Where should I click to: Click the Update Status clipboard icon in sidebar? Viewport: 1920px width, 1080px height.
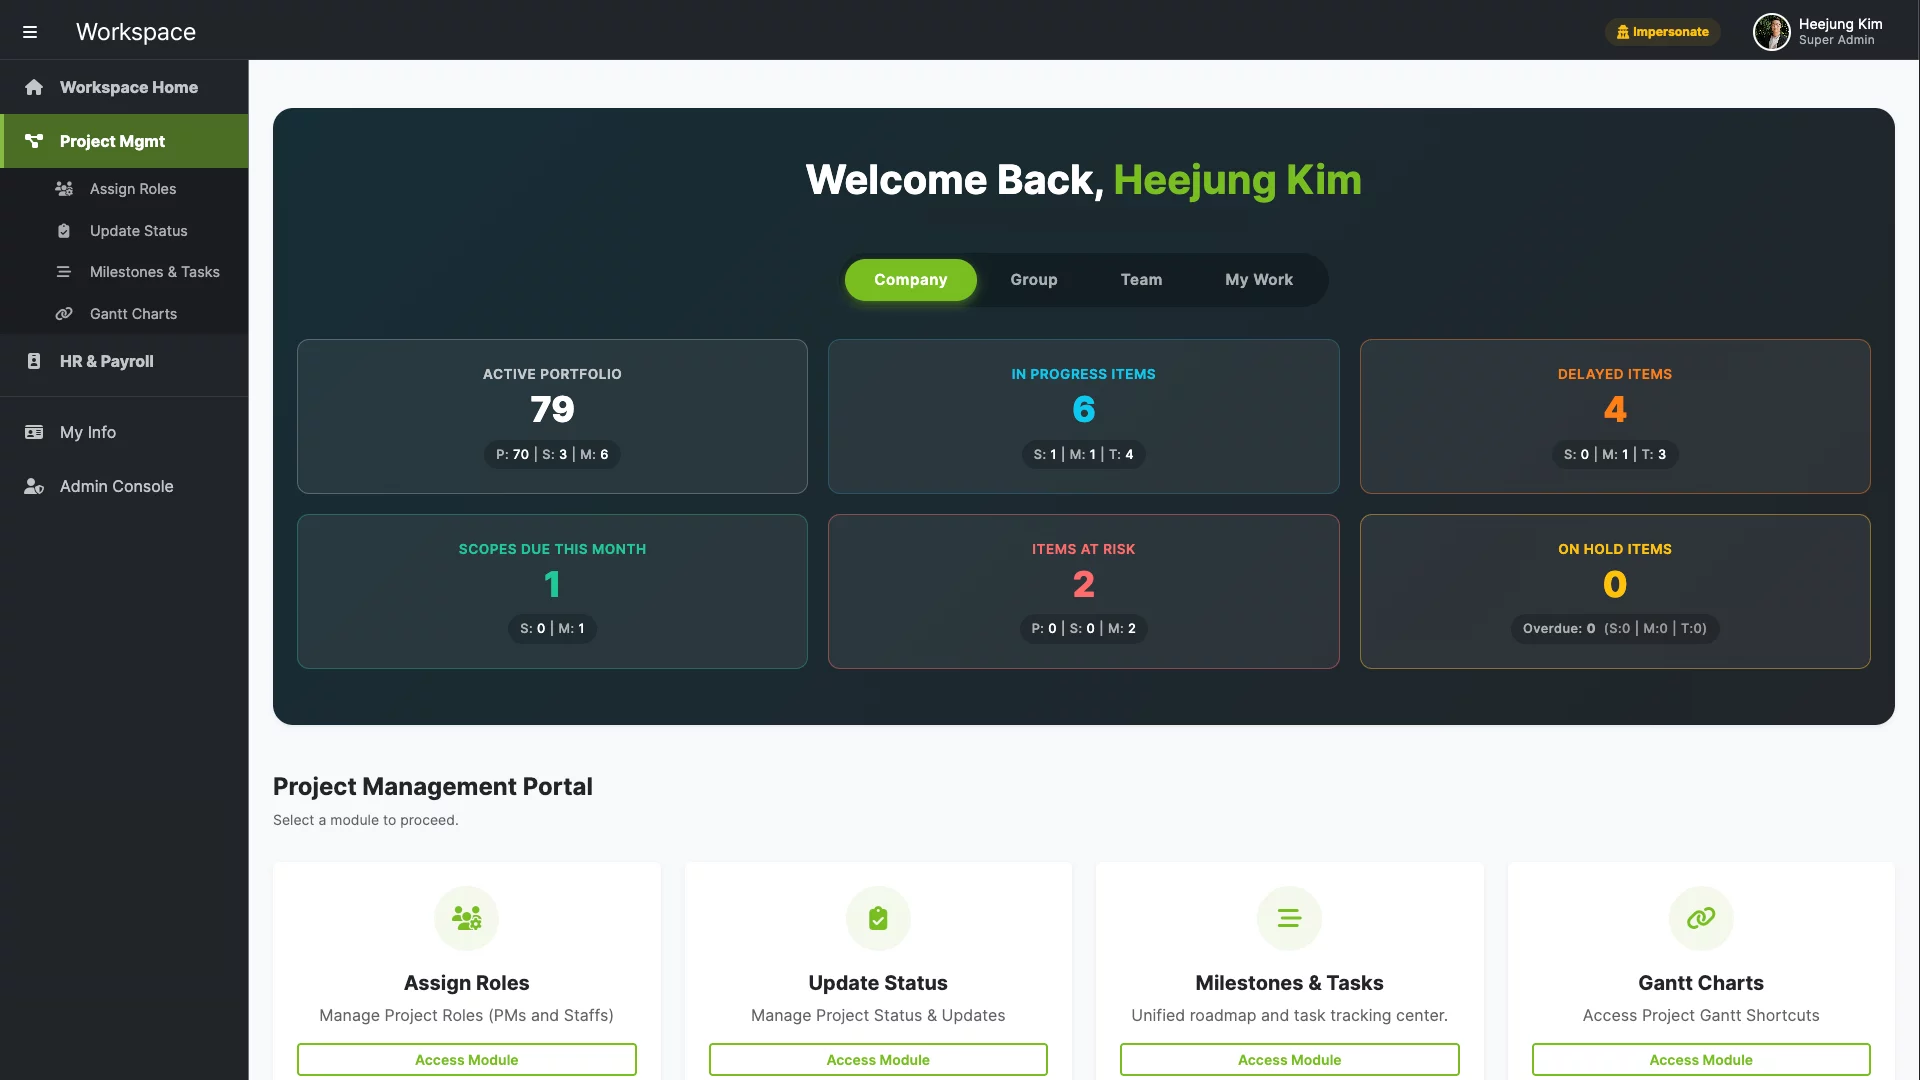[x=64, y=231]
